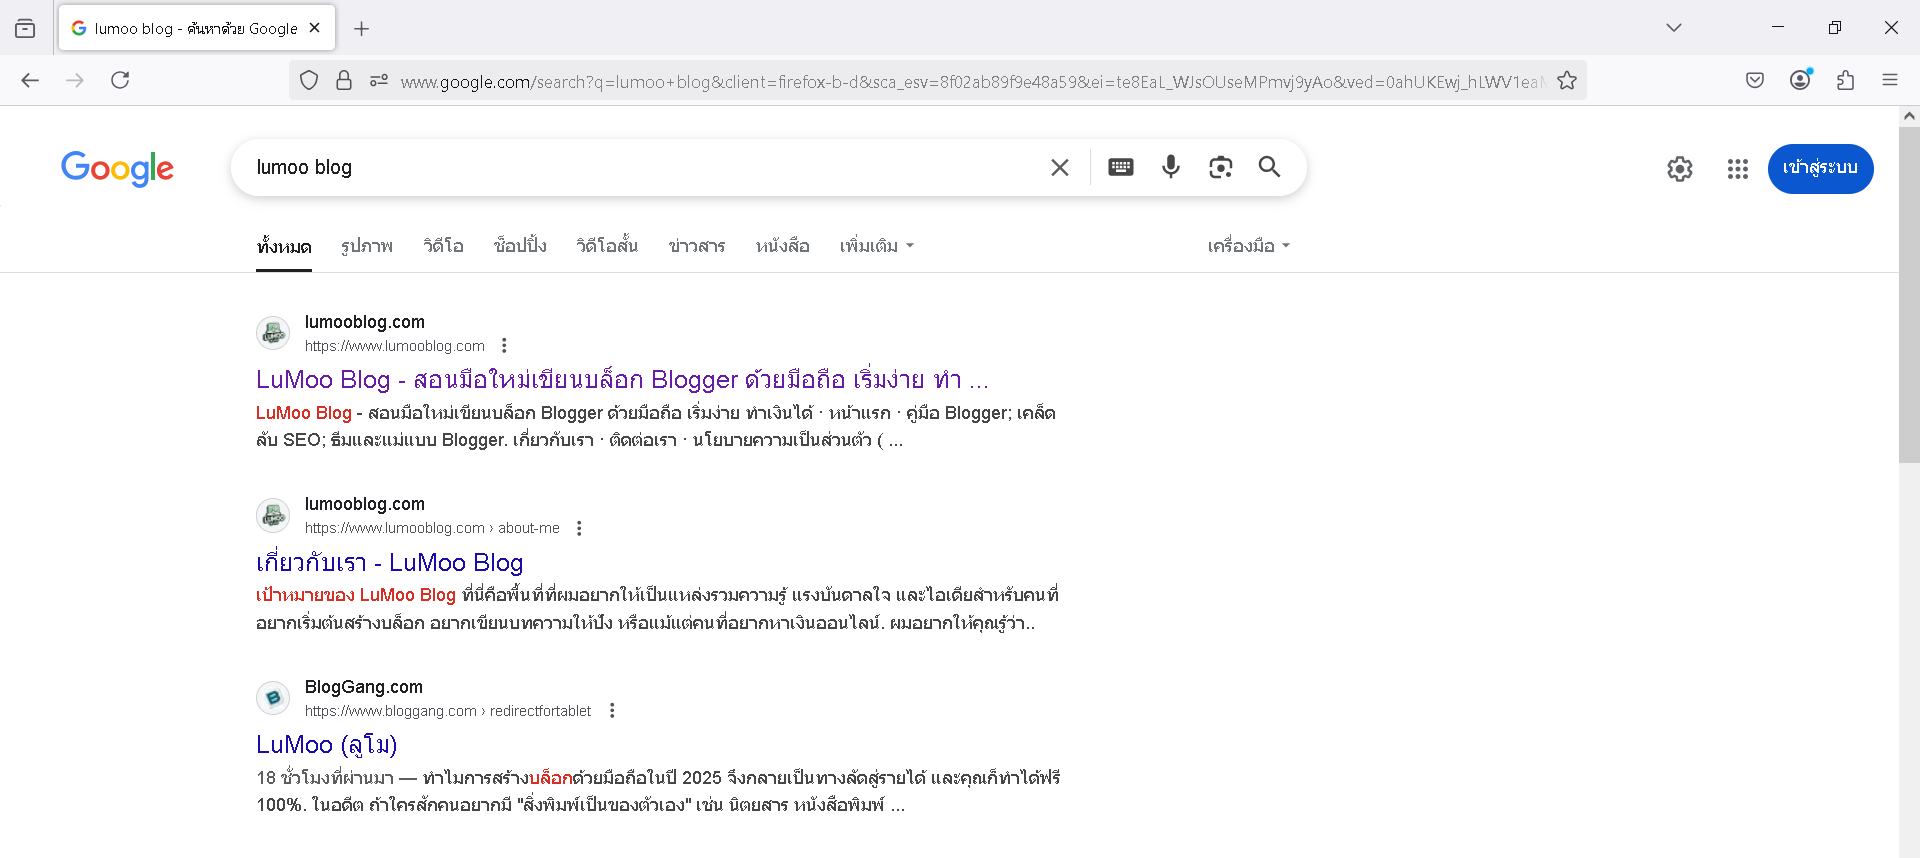Search by image with Lens icon
The width and height of the screenshot is (1920, 858).
[1220, 167]
